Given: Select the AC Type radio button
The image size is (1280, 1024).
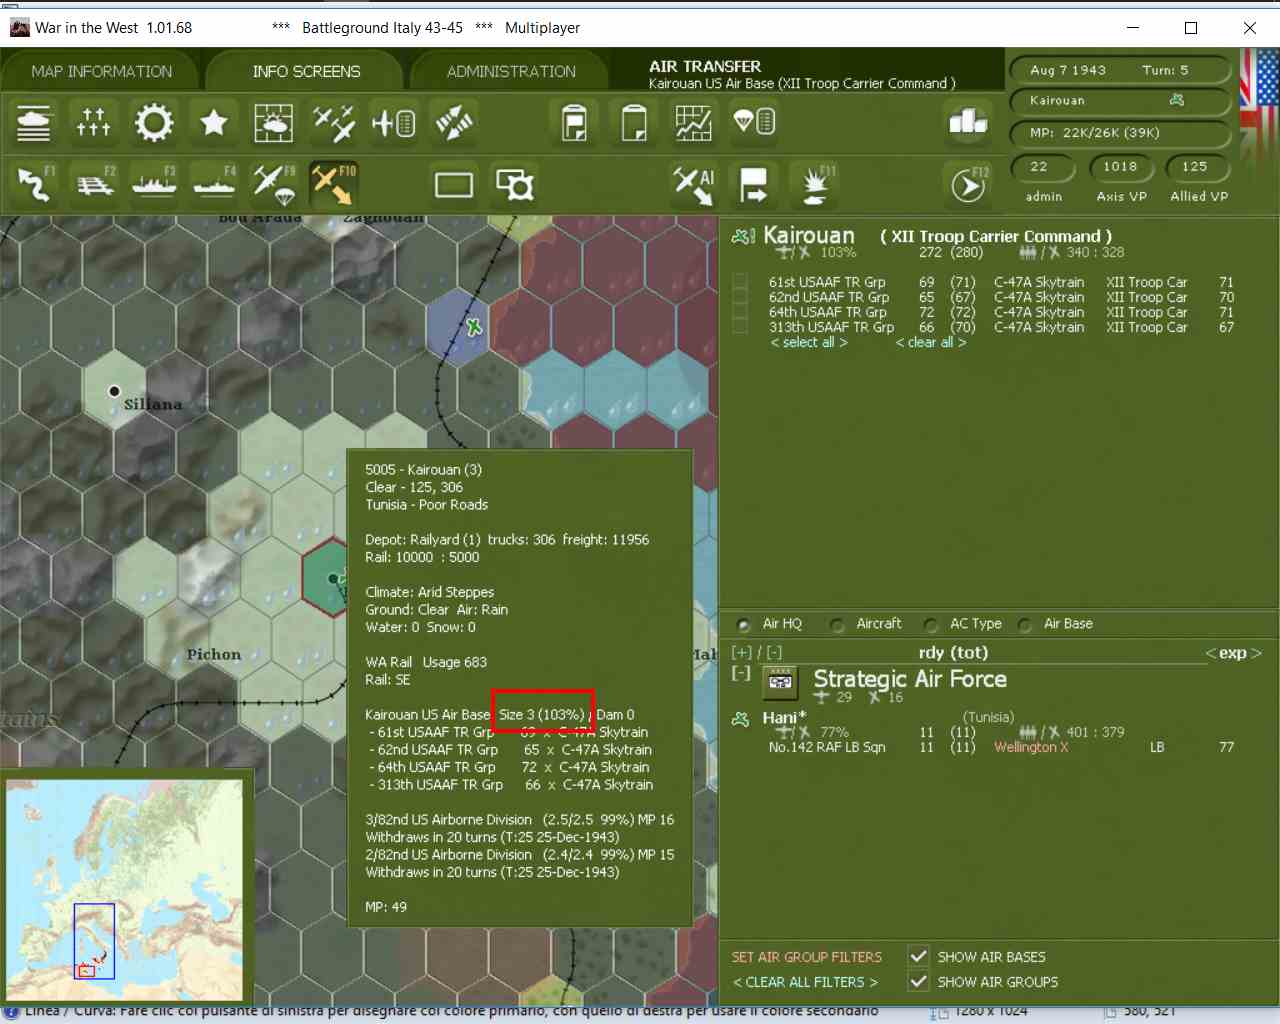Looking at the screenshot, I should pyautogui.click(x=931, y=625).
